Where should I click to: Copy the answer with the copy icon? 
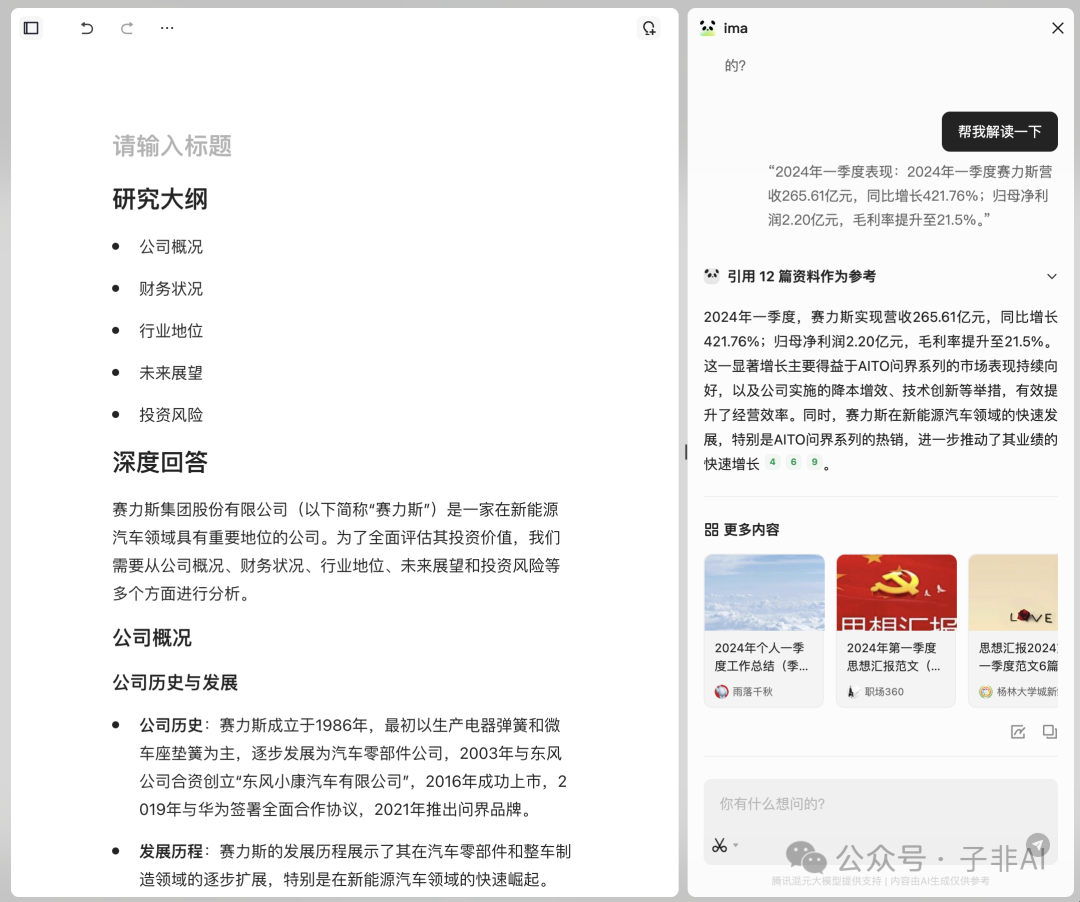(x=1049, y=732)
